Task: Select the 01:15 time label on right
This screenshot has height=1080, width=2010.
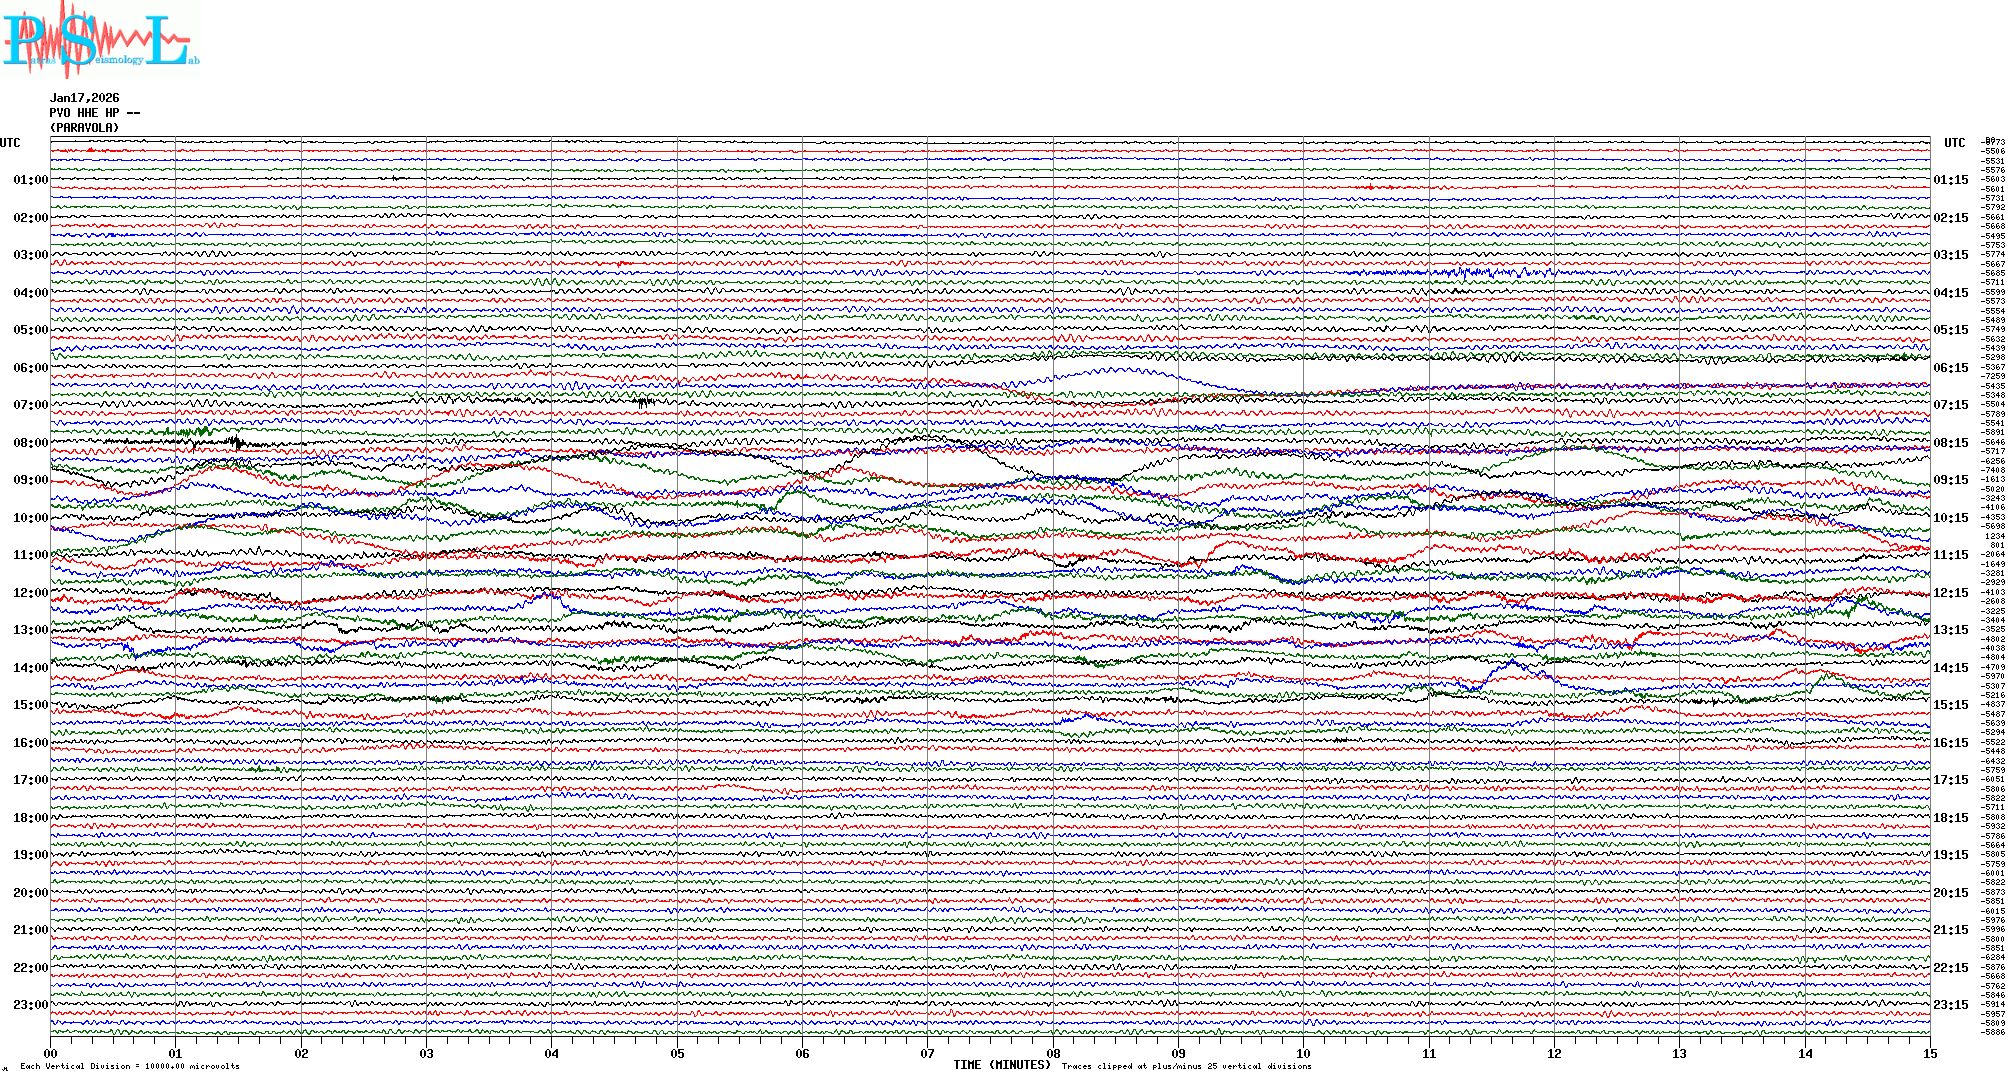Action: click(1951, 181)
